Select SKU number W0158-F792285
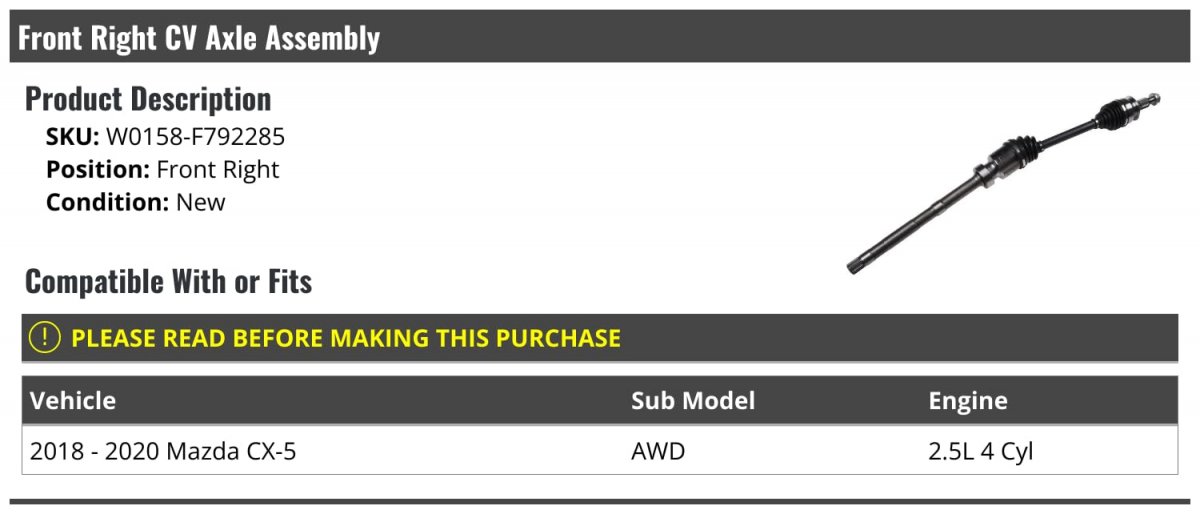 click(195, 137)
